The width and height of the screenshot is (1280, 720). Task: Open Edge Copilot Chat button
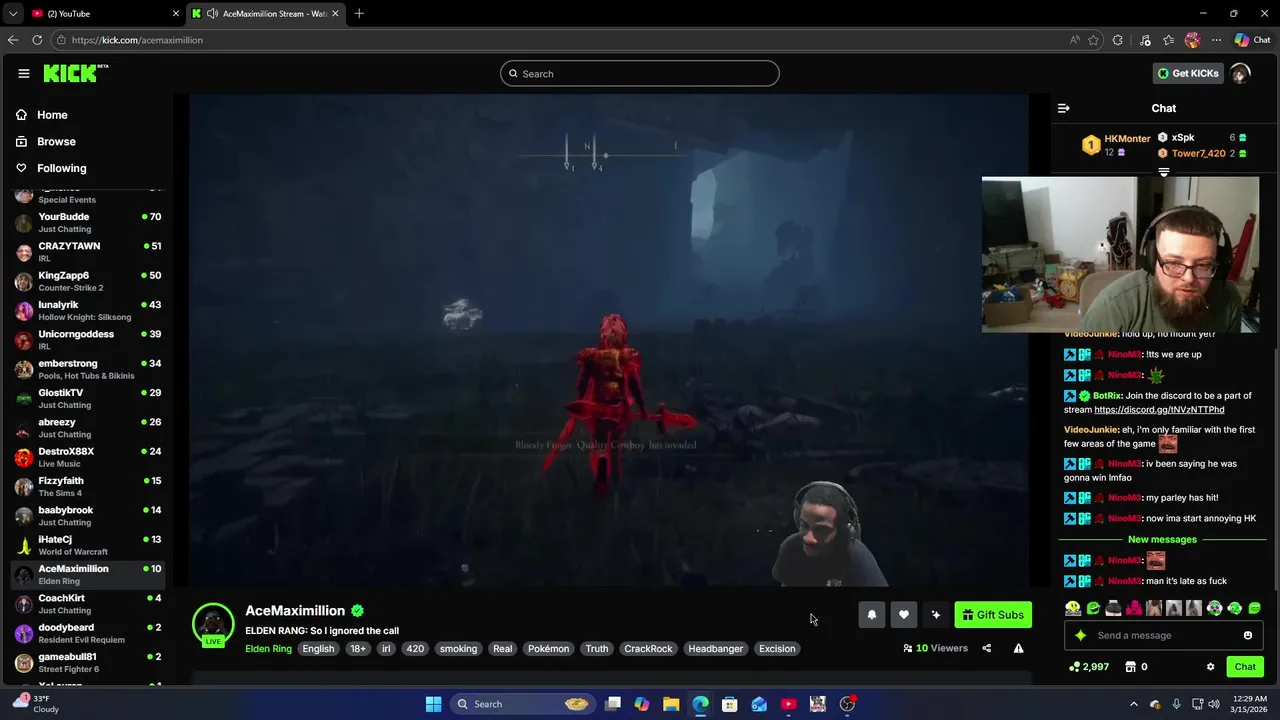click(x=1252, y=40)
